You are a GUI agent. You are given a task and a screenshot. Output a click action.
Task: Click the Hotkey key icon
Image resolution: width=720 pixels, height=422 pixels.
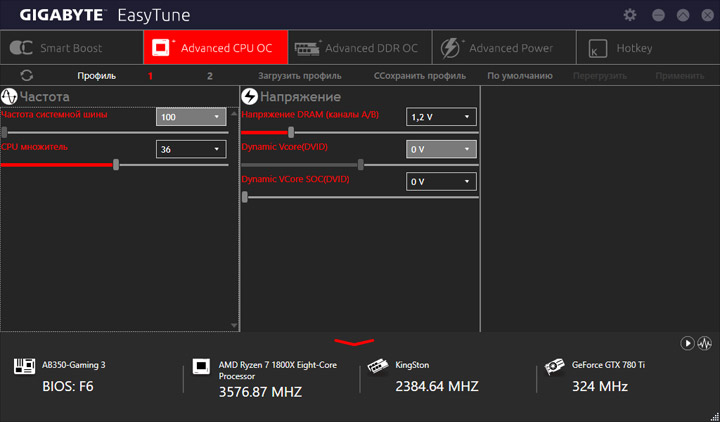(597, 48)
